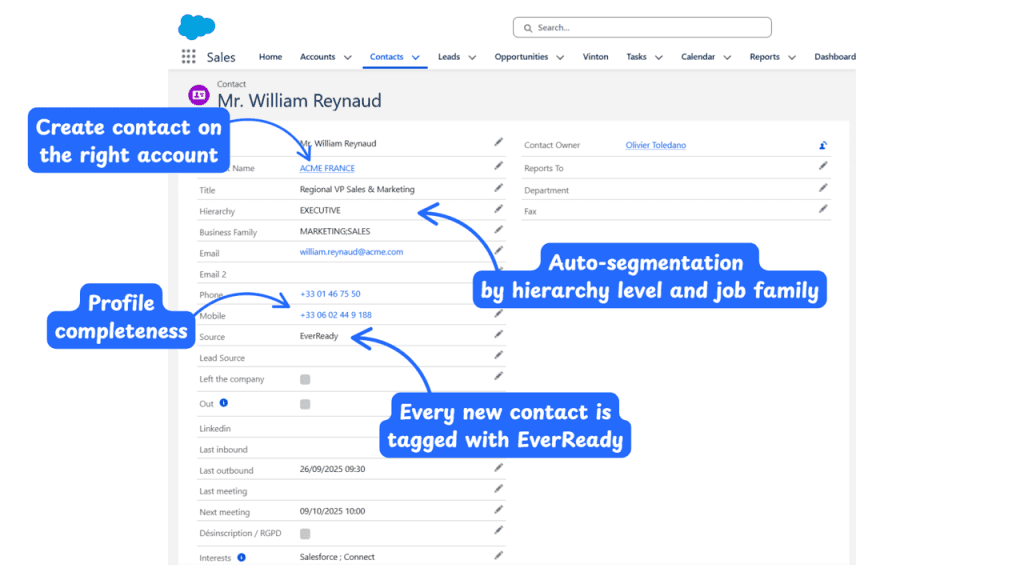Select the Contacts tab

(387, 57)
